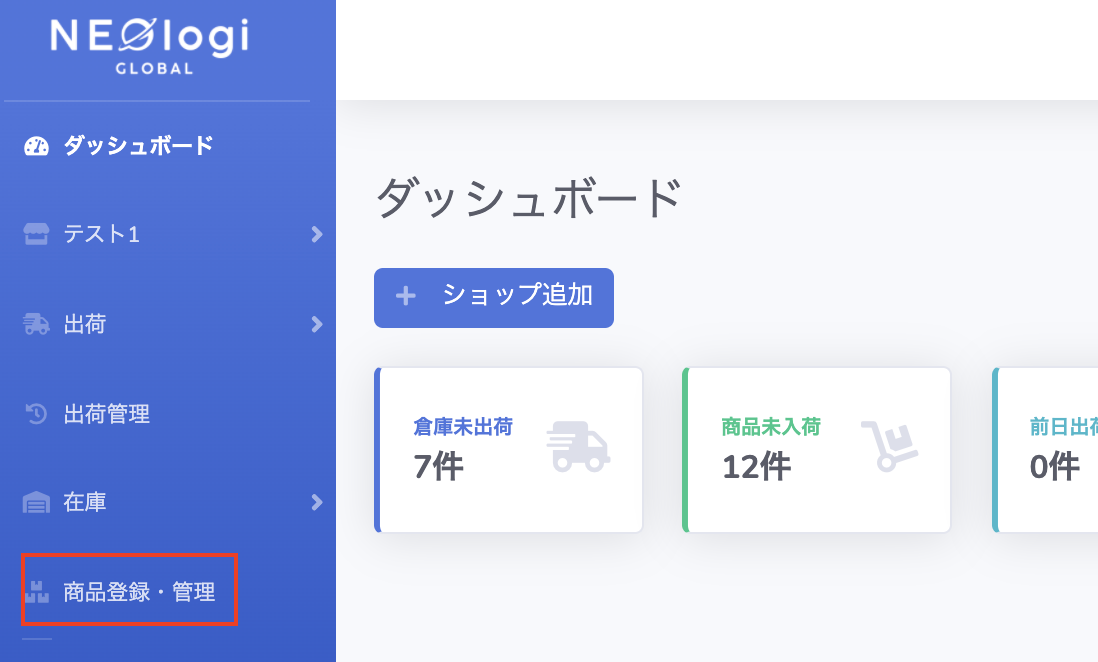Click the 商品未入荷 label link
This screenshot has height=662, width=1098.
coord(771,427)
